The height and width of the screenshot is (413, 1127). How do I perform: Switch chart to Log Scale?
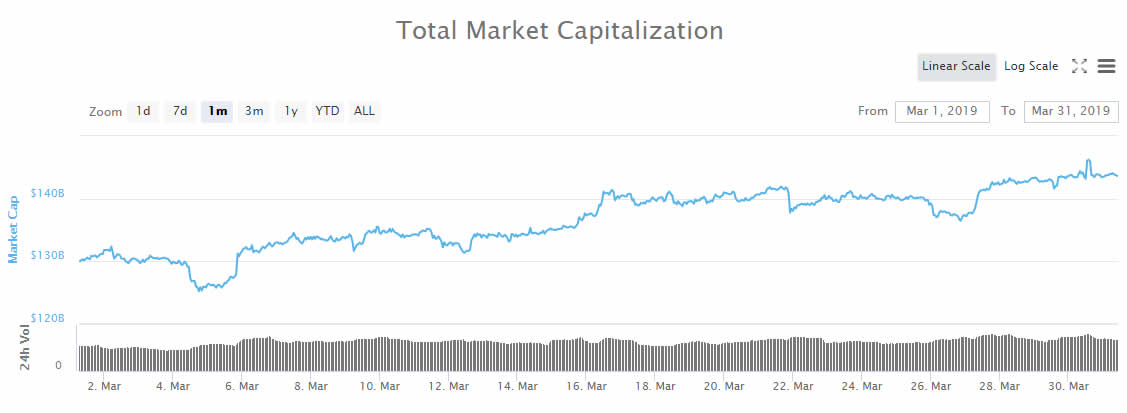(1030, 66)
